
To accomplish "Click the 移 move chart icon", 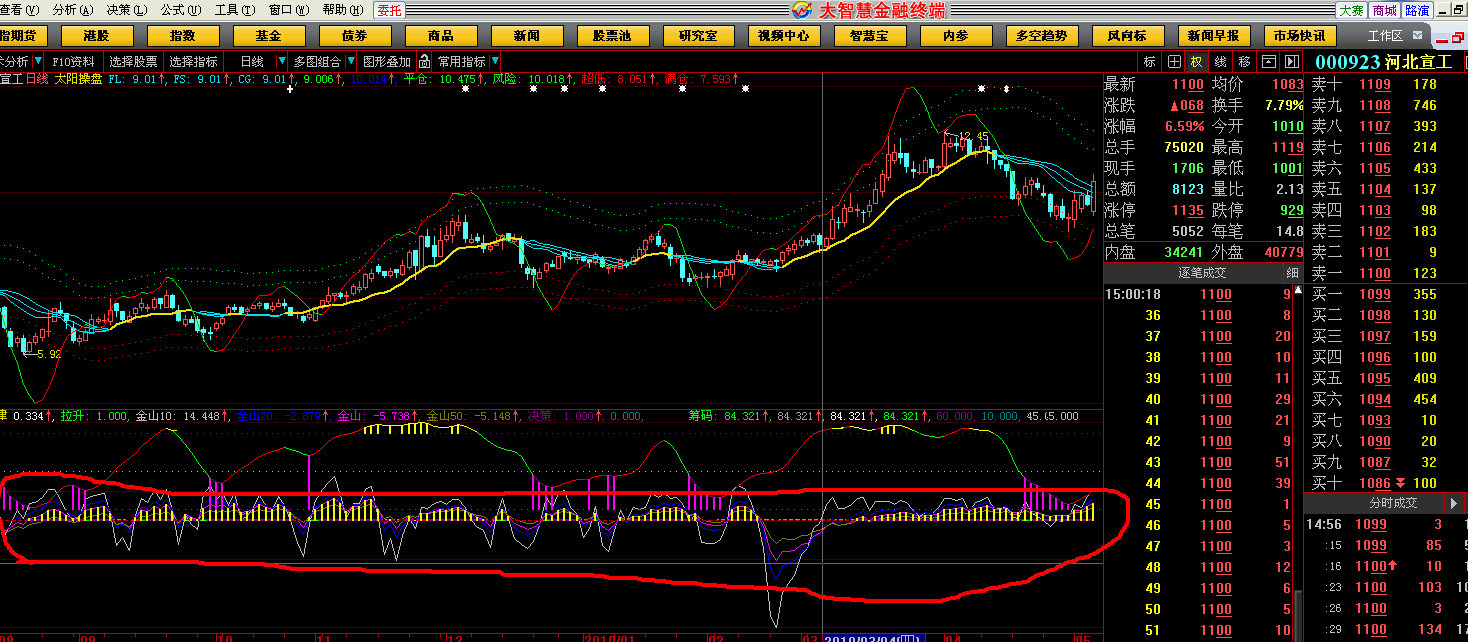I will pos(1244,61).
